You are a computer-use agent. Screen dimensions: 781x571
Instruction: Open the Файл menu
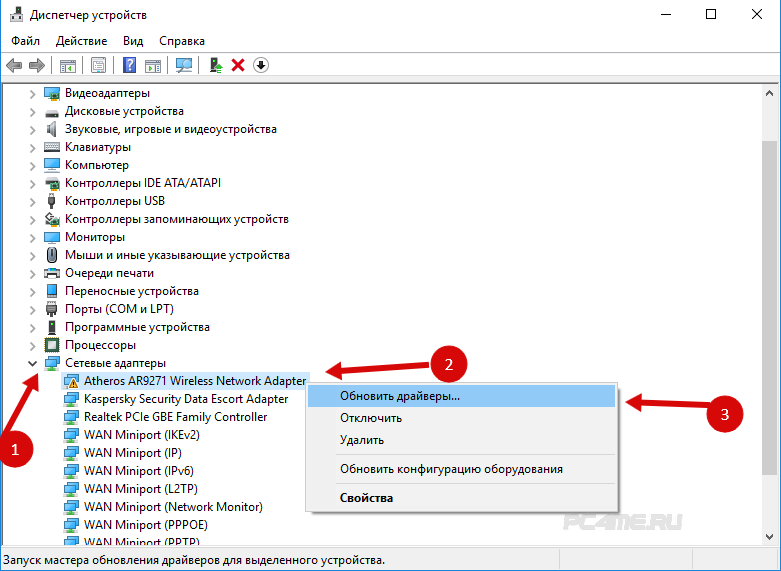pyautogui.click(x=25, y=41)
